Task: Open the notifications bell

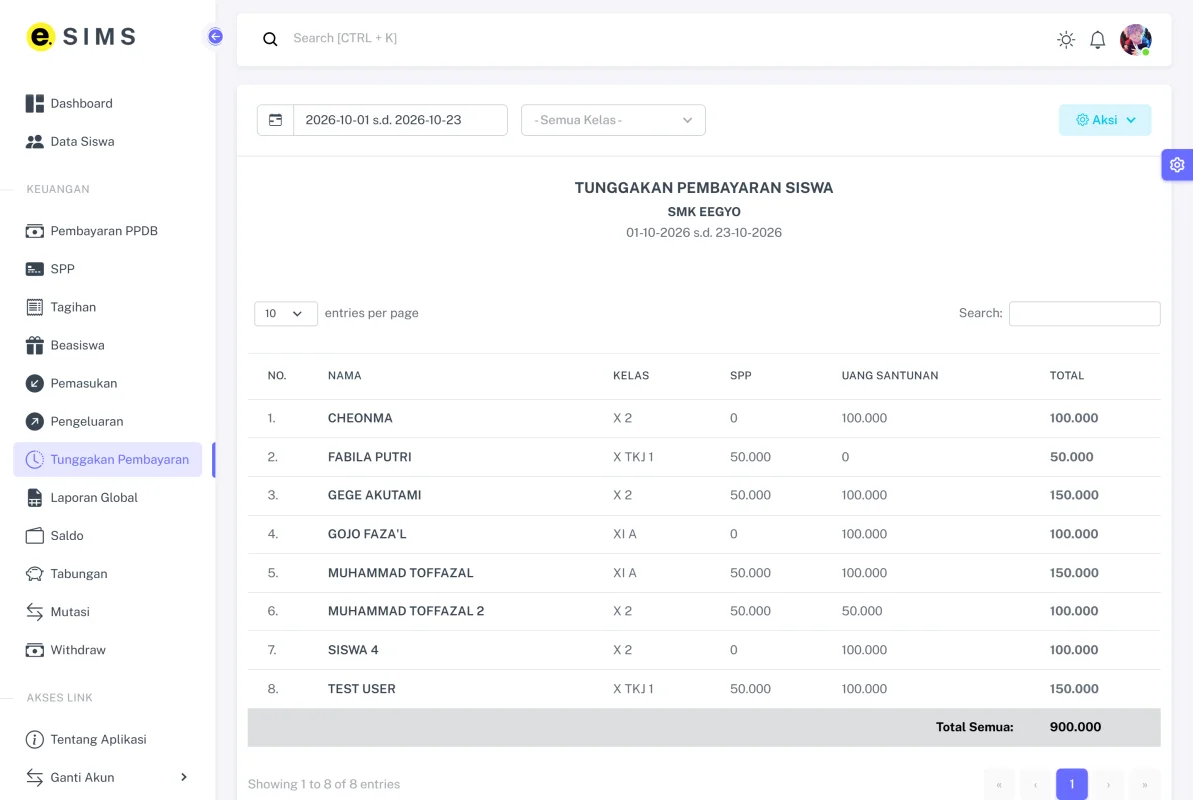Action: tap(1097, 40)
